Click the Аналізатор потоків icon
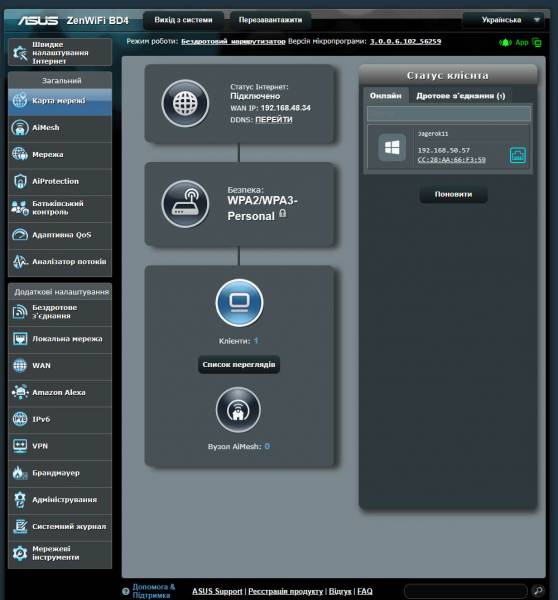This screenshot has height=600, width=558. coord(20,261)
